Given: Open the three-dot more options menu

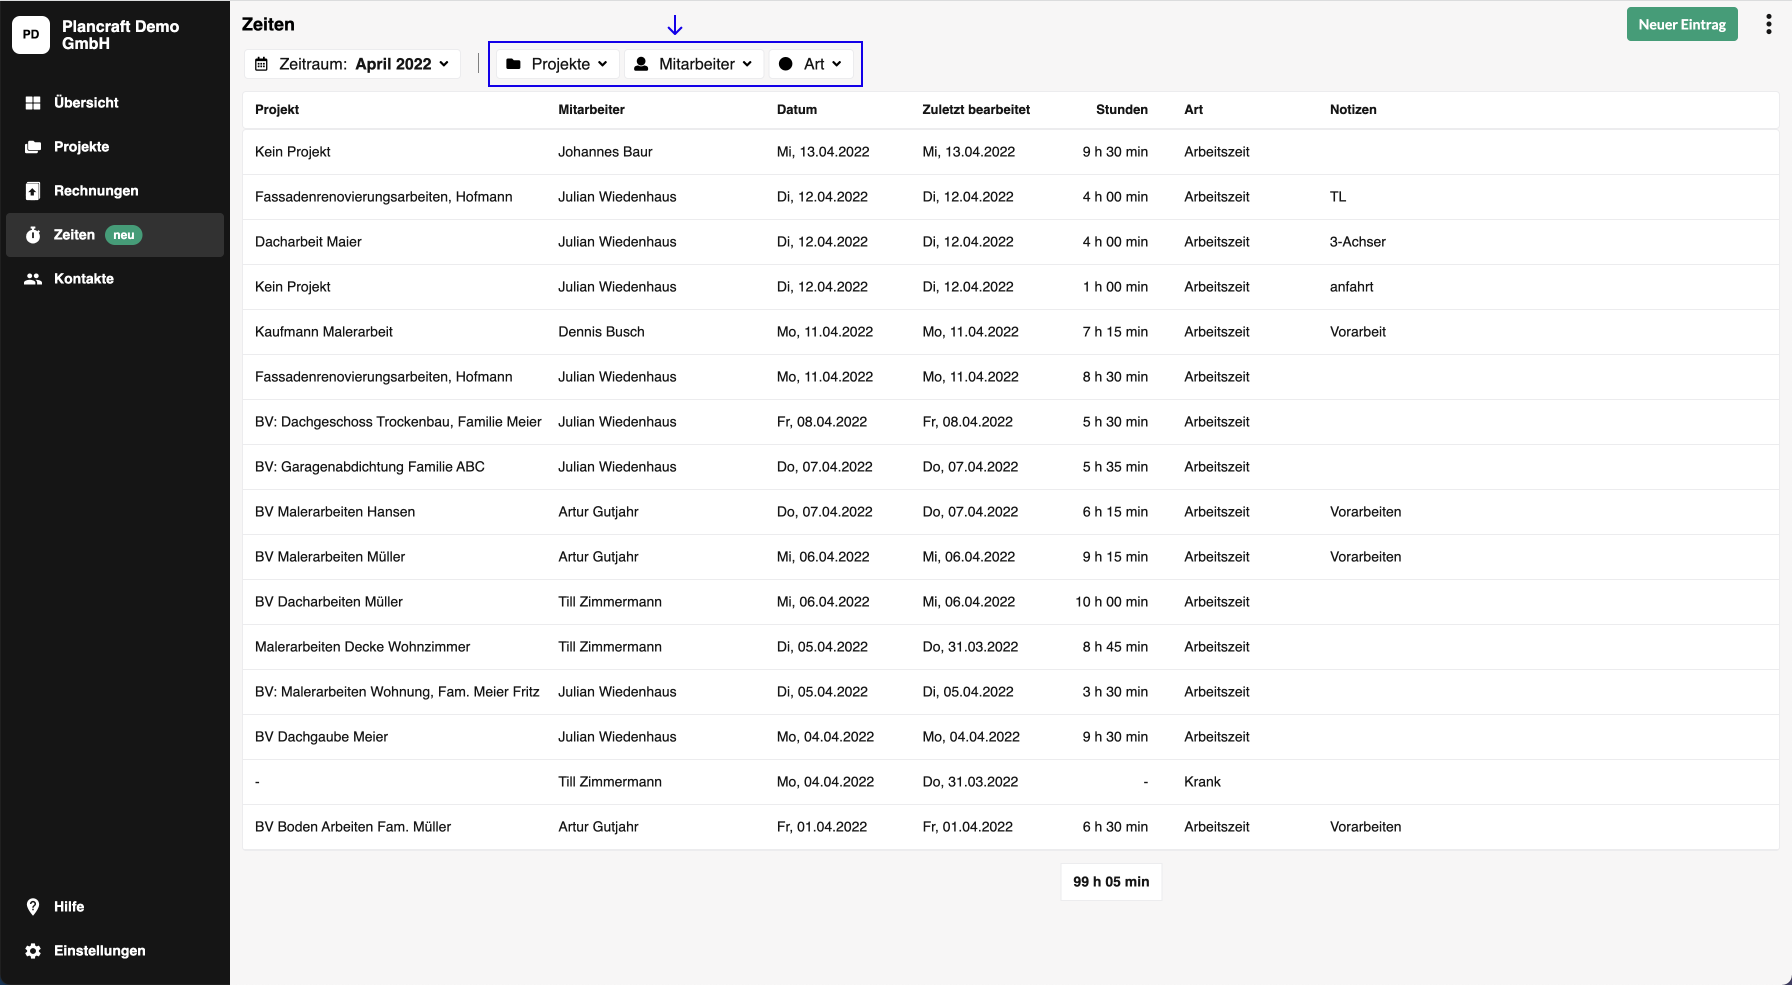Looking at the screenshot, I should pyautogui.click(x=1768, y=25).
